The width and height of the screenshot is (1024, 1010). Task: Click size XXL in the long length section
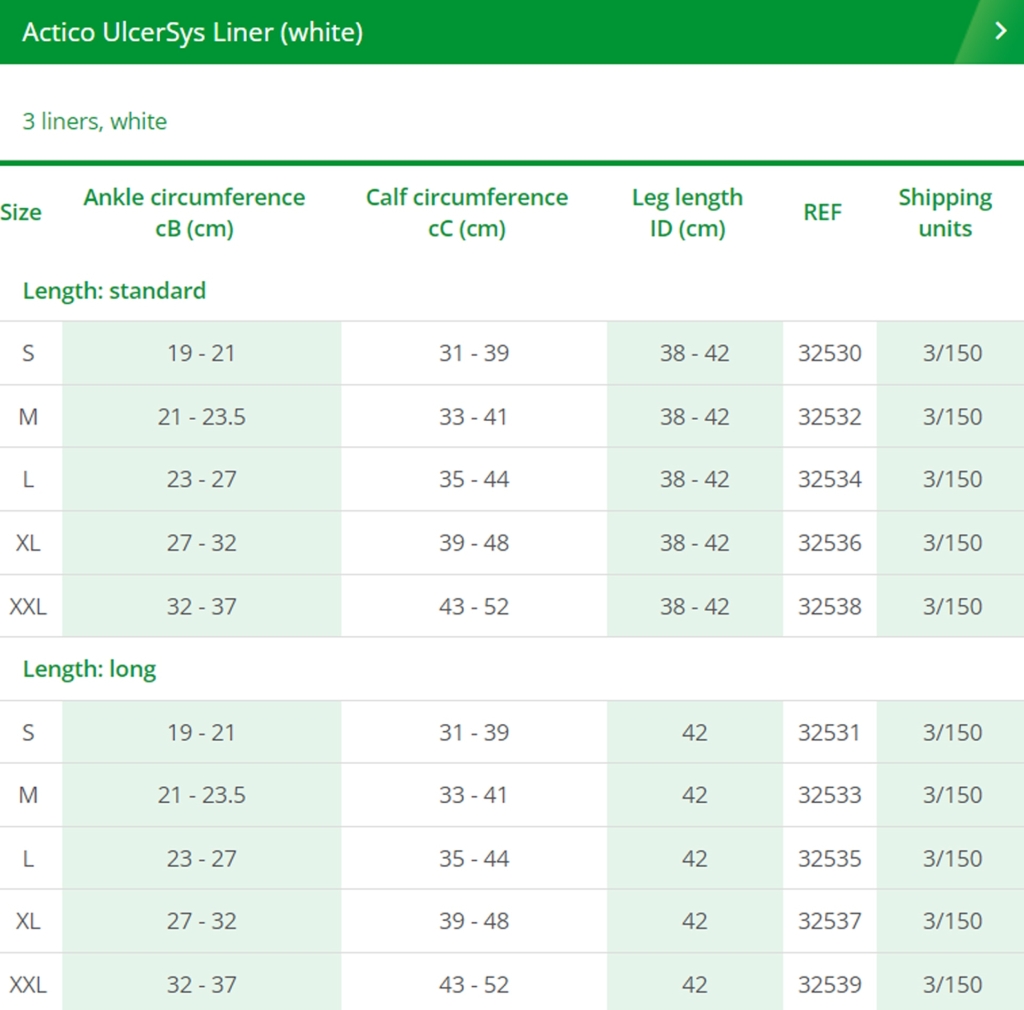(28, 985)
